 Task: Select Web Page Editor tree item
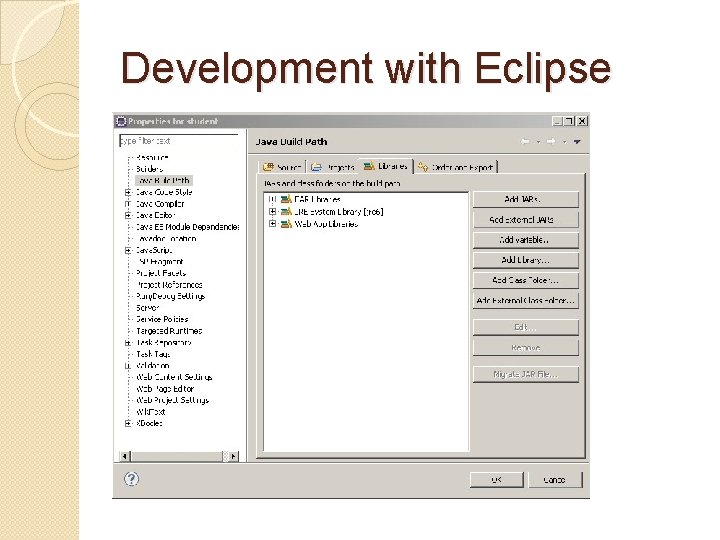[x=165, y=388]
